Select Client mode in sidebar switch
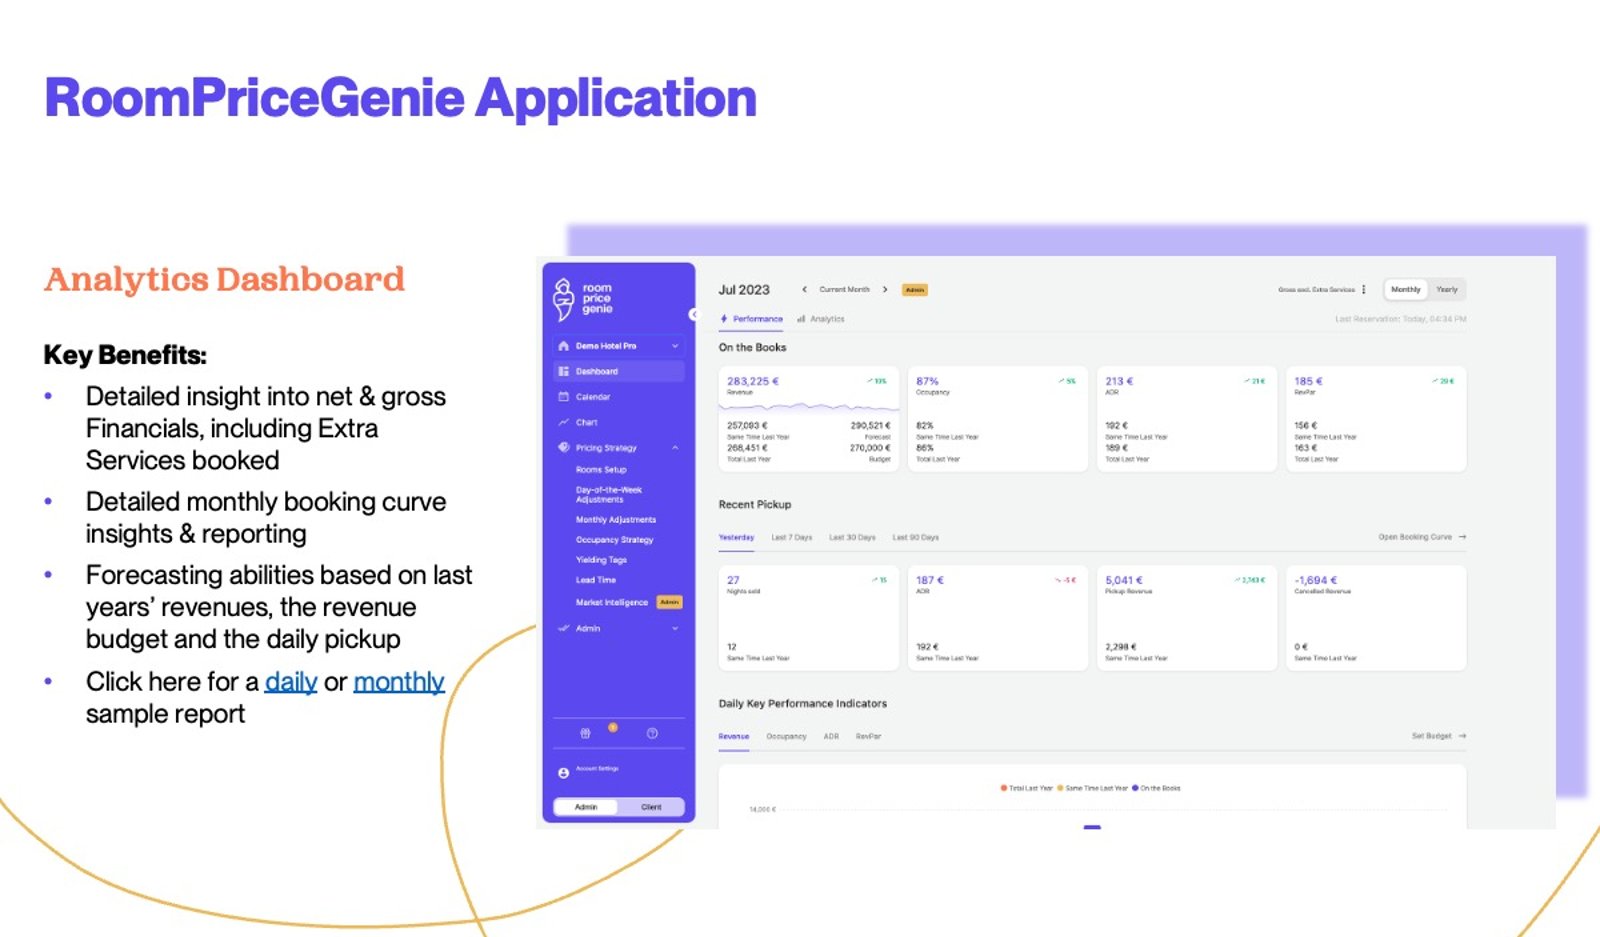The image size is (1600, 937). click(651, 807)
